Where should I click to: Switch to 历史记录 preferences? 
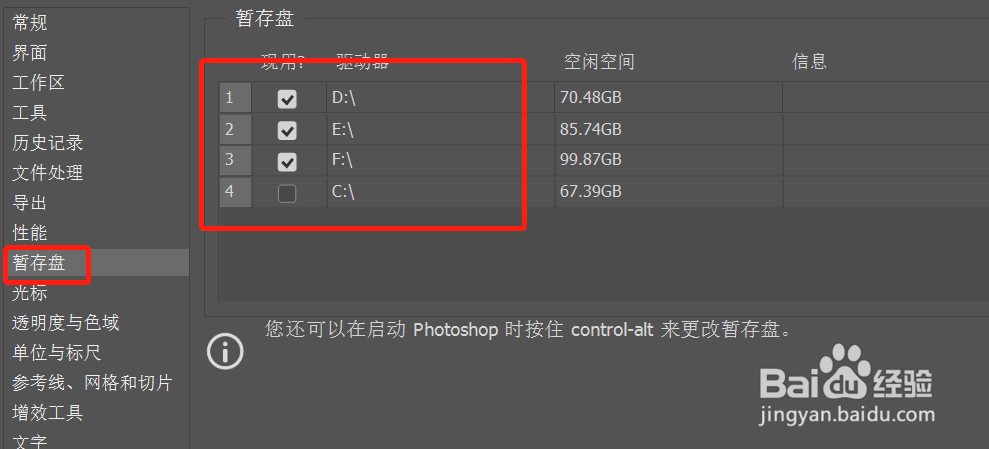tap(48, 143)
